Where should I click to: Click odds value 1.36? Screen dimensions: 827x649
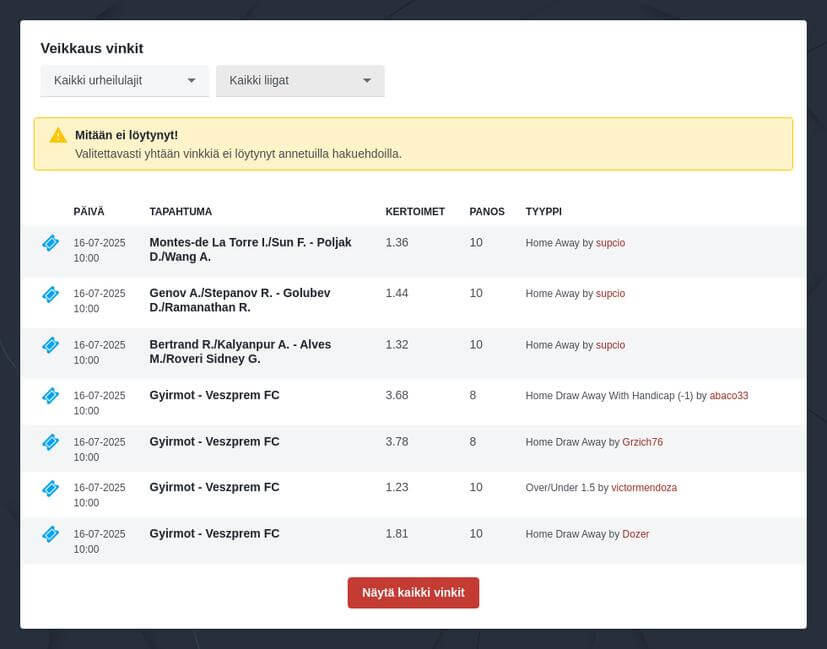pyautogui.click(x=397, y=243)
